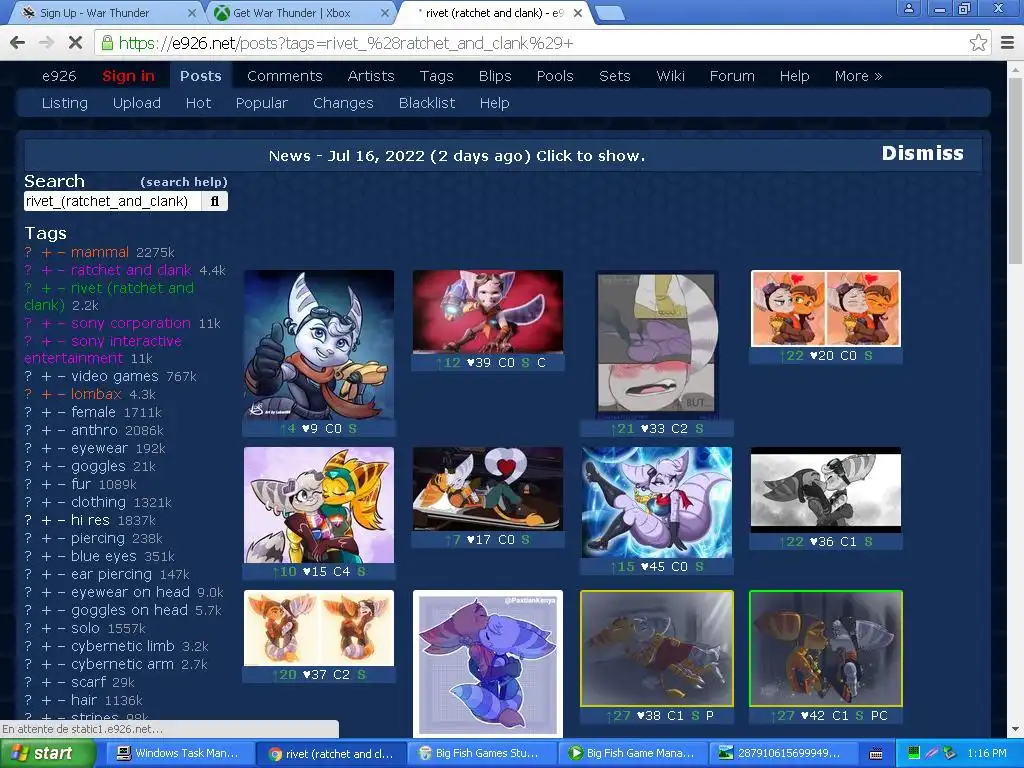Click the search tags input field

[x=112, y=201]
